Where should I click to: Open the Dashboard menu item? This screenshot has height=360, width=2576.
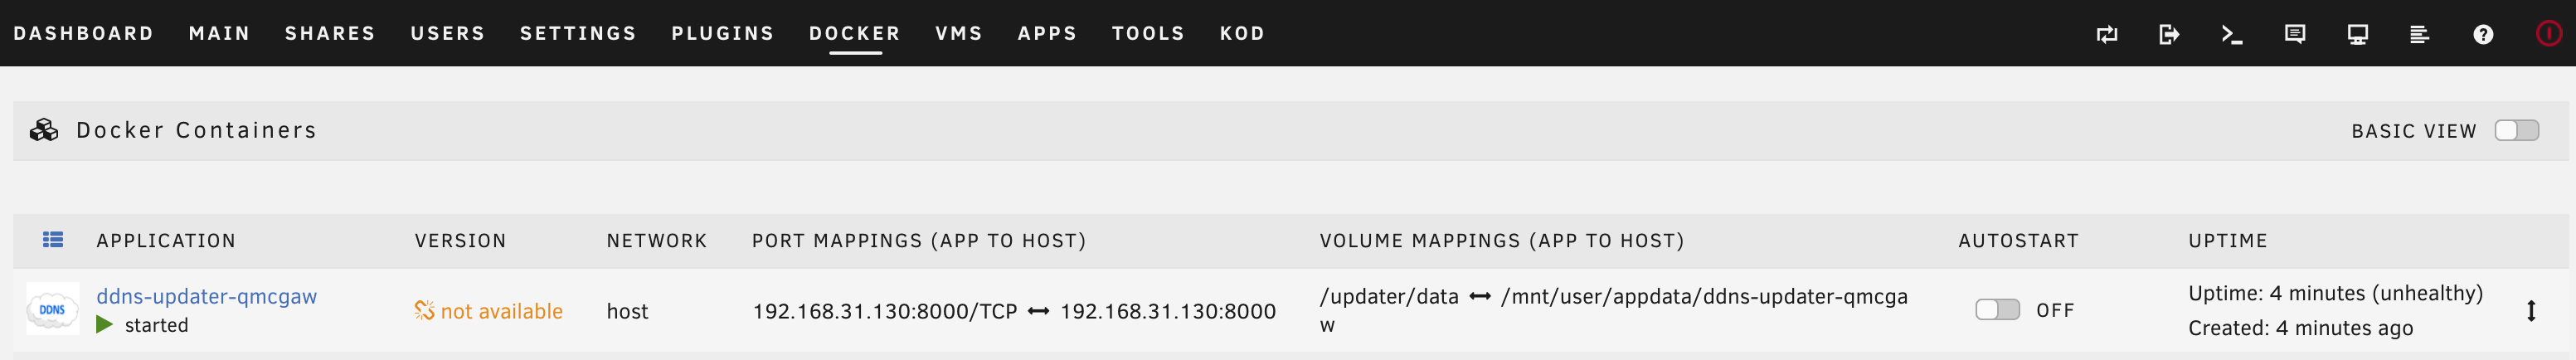[x=84, y=34]
